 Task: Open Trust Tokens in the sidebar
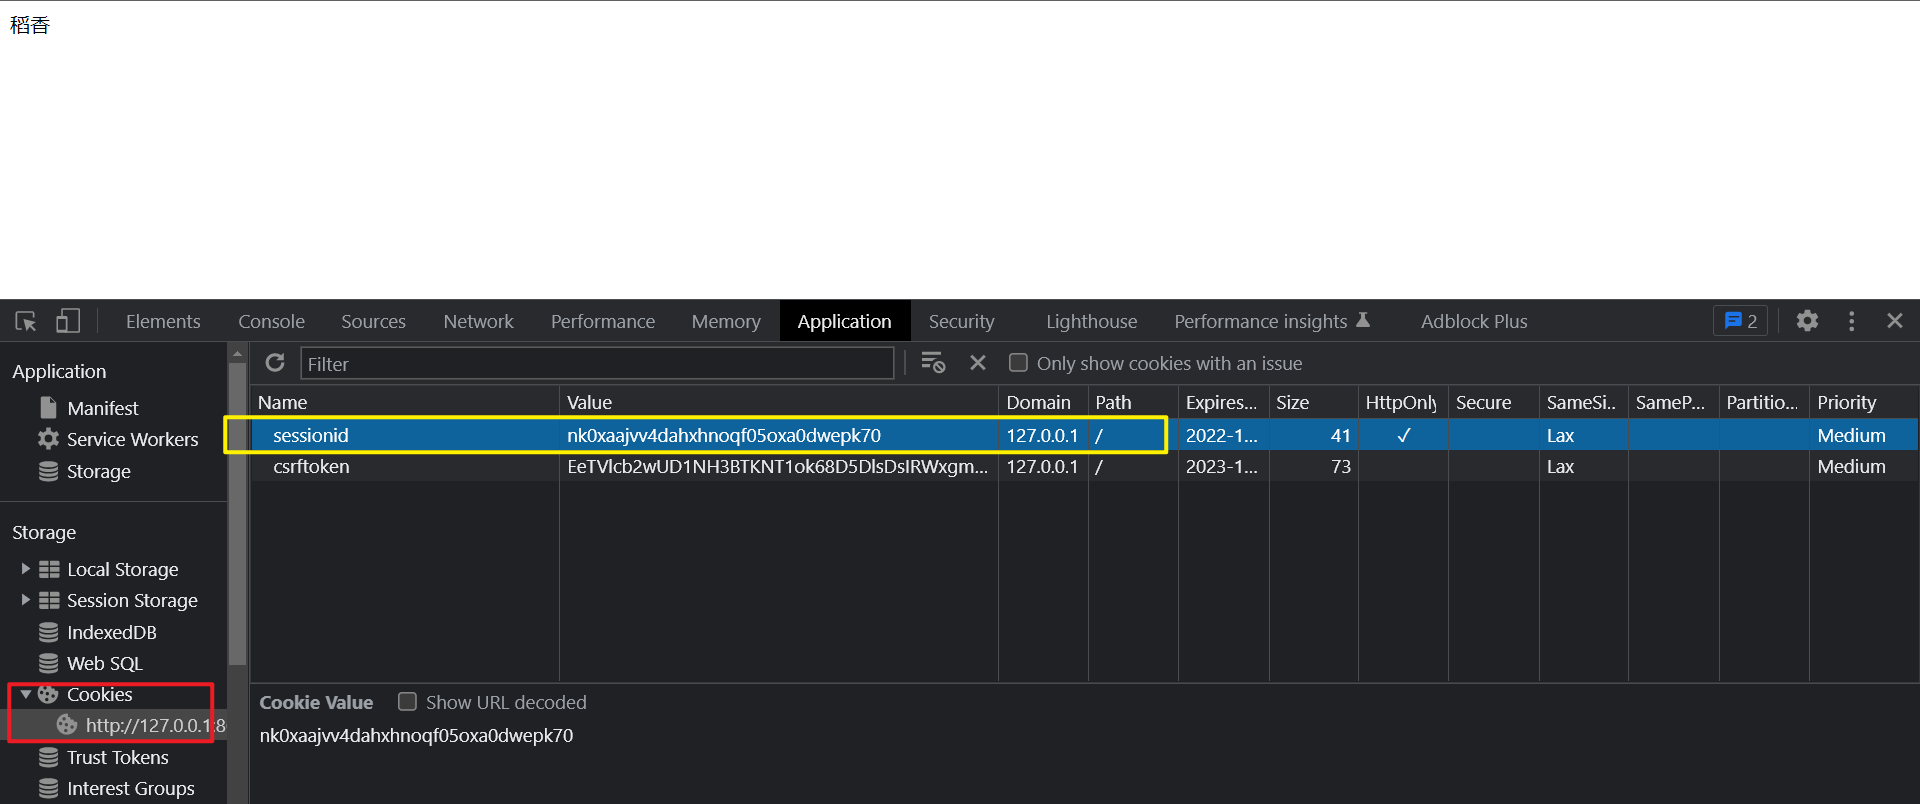tap(118, 757)
